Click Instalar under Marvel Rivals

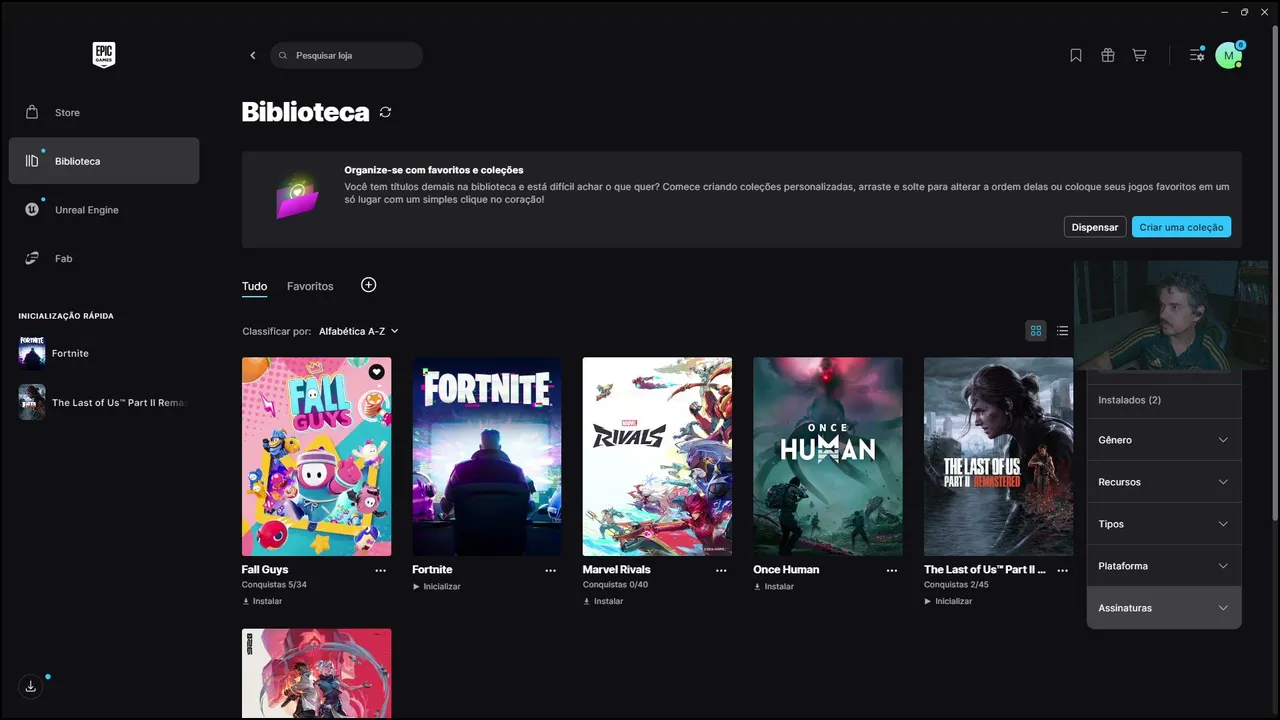coord(603,601)
